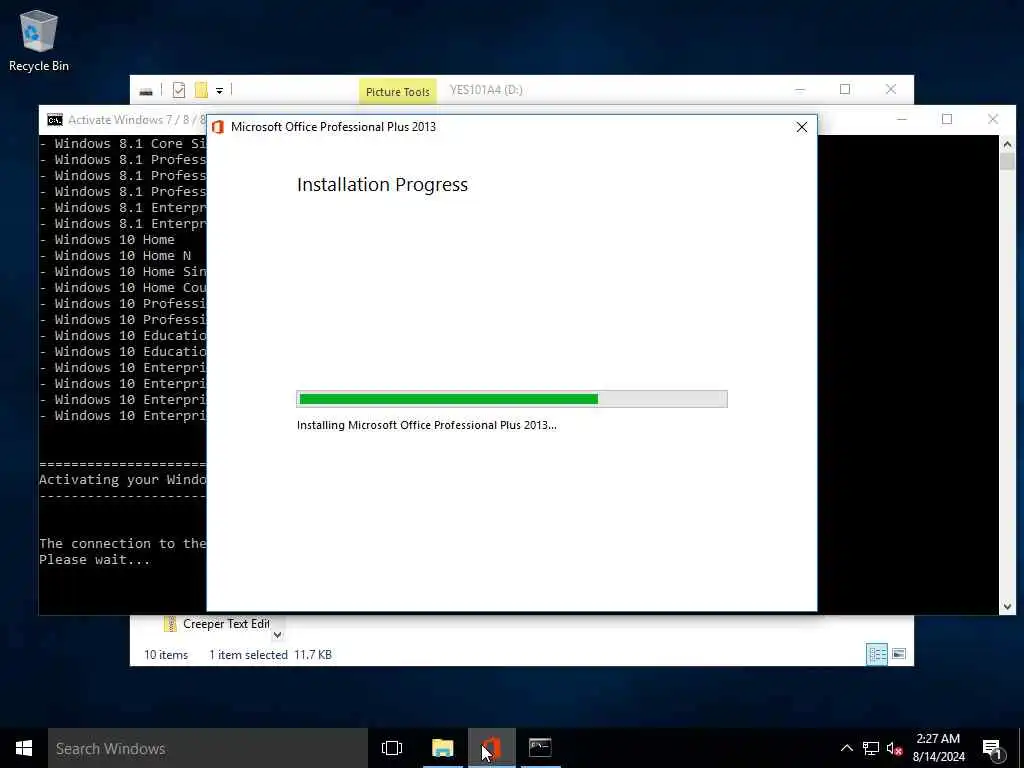Click '1 item selected 11.7 KB' status text

270,655
